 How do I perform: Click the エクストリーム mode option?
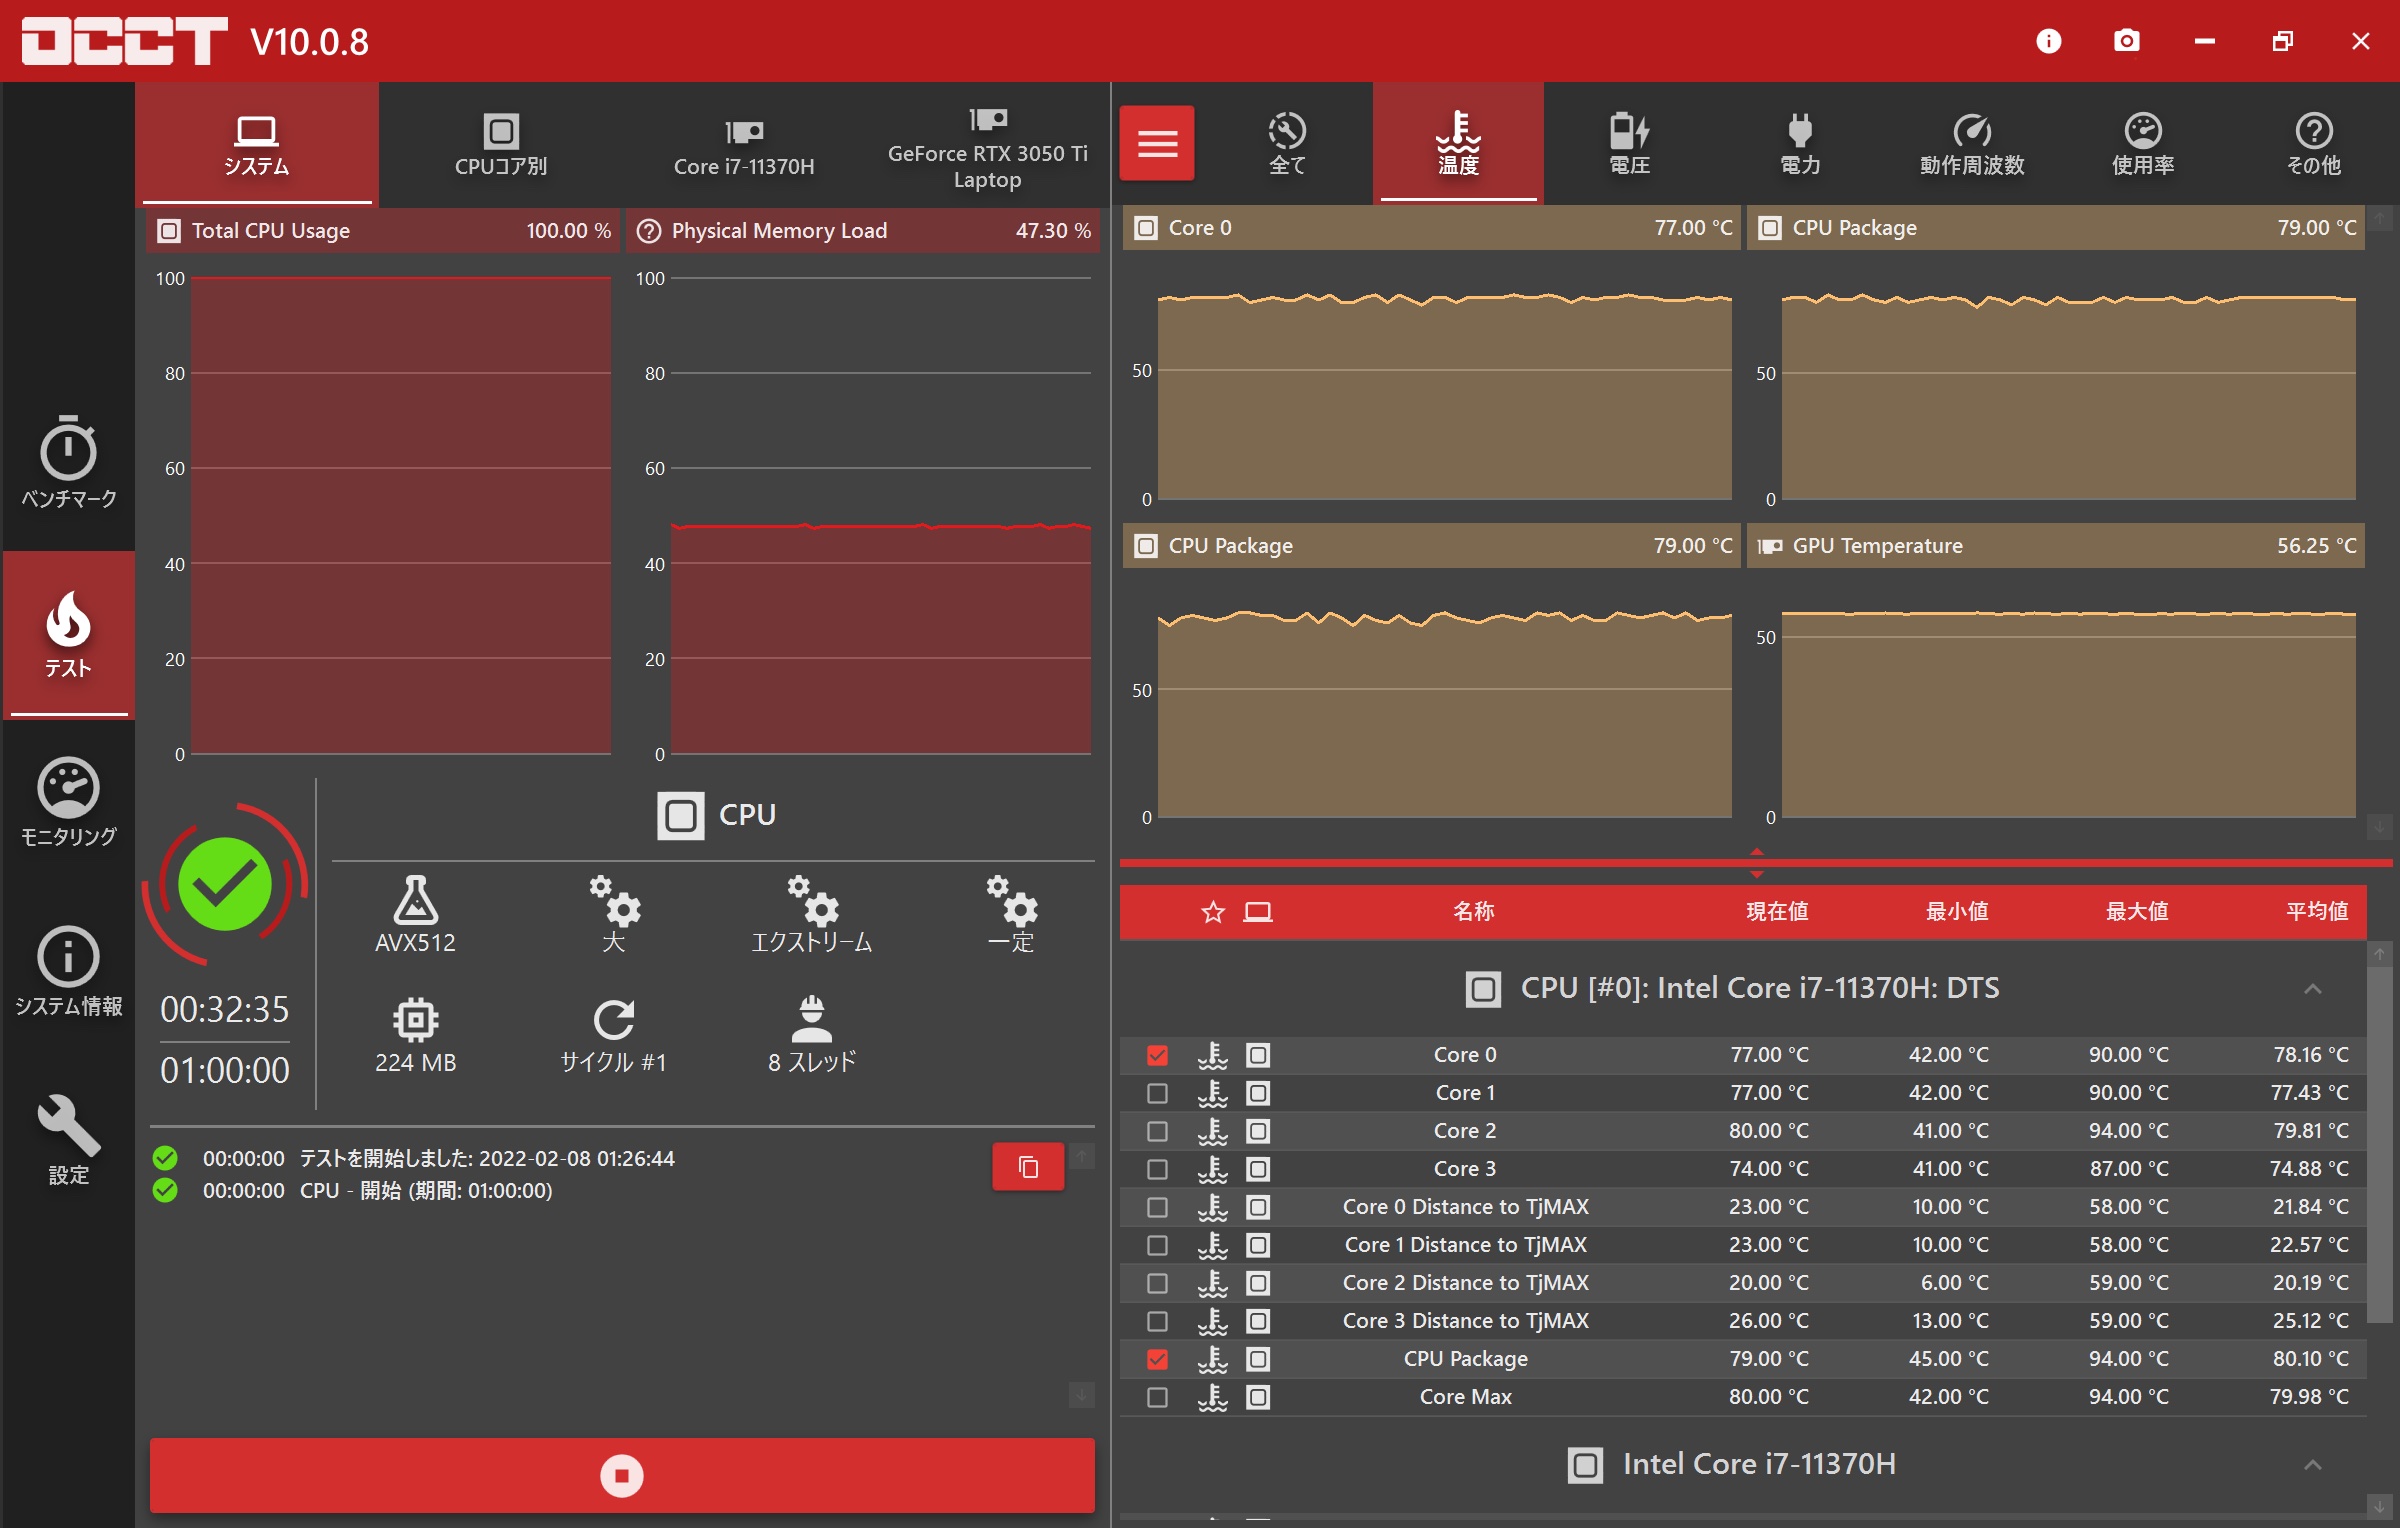pyautogui.click(x=811, y=914)
